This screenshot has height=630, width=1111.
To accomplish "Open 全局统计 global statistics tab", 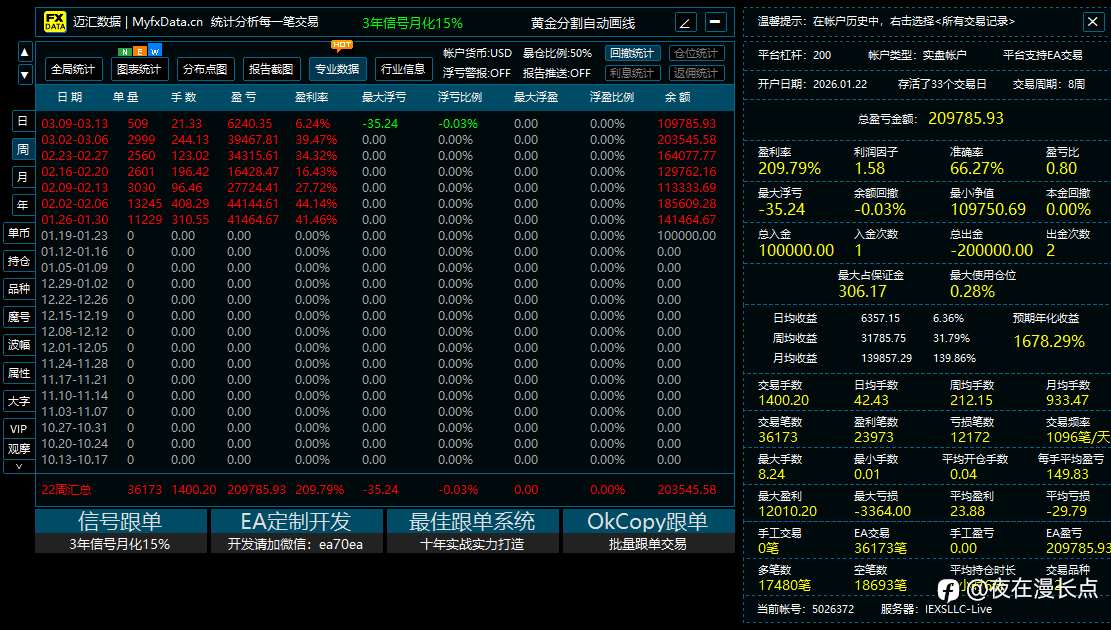I will coord(73,69).
